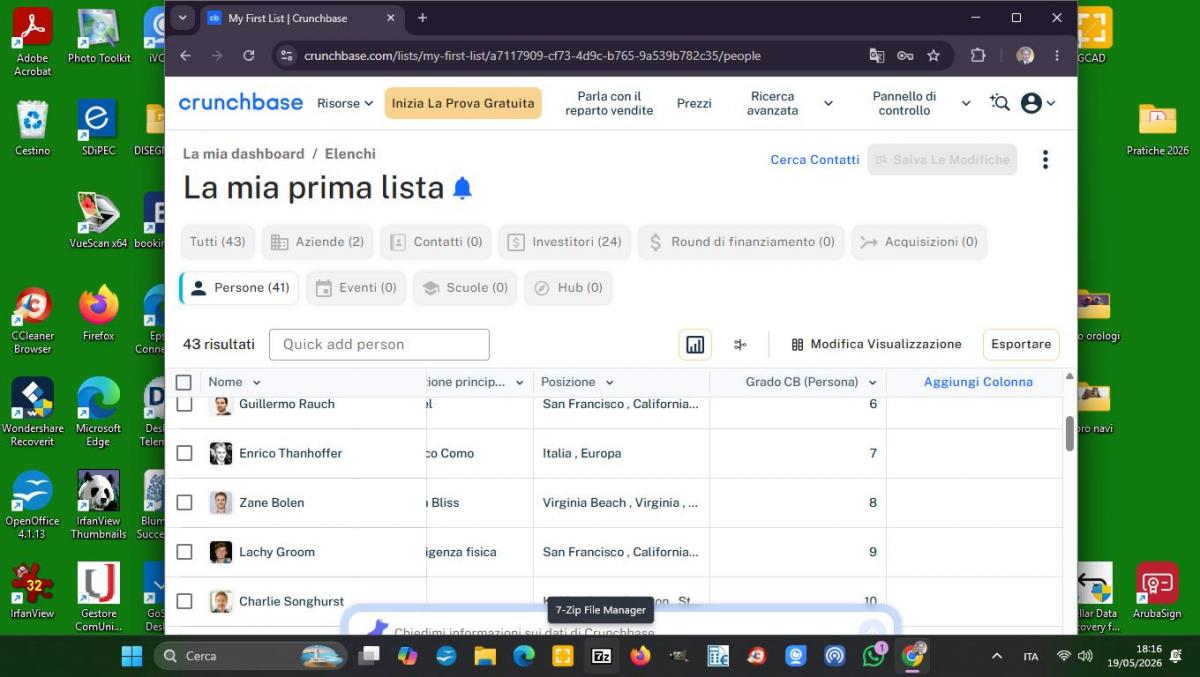Screen dimensions: 1200x677
Task: Click the notification bell next to list title
Action: (x=462, y=188)
